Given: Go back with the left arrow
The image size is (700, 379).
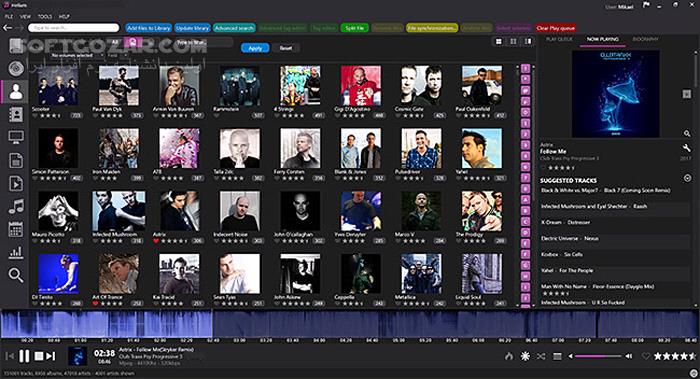Looking at the screenshot, I should (7, 28).
